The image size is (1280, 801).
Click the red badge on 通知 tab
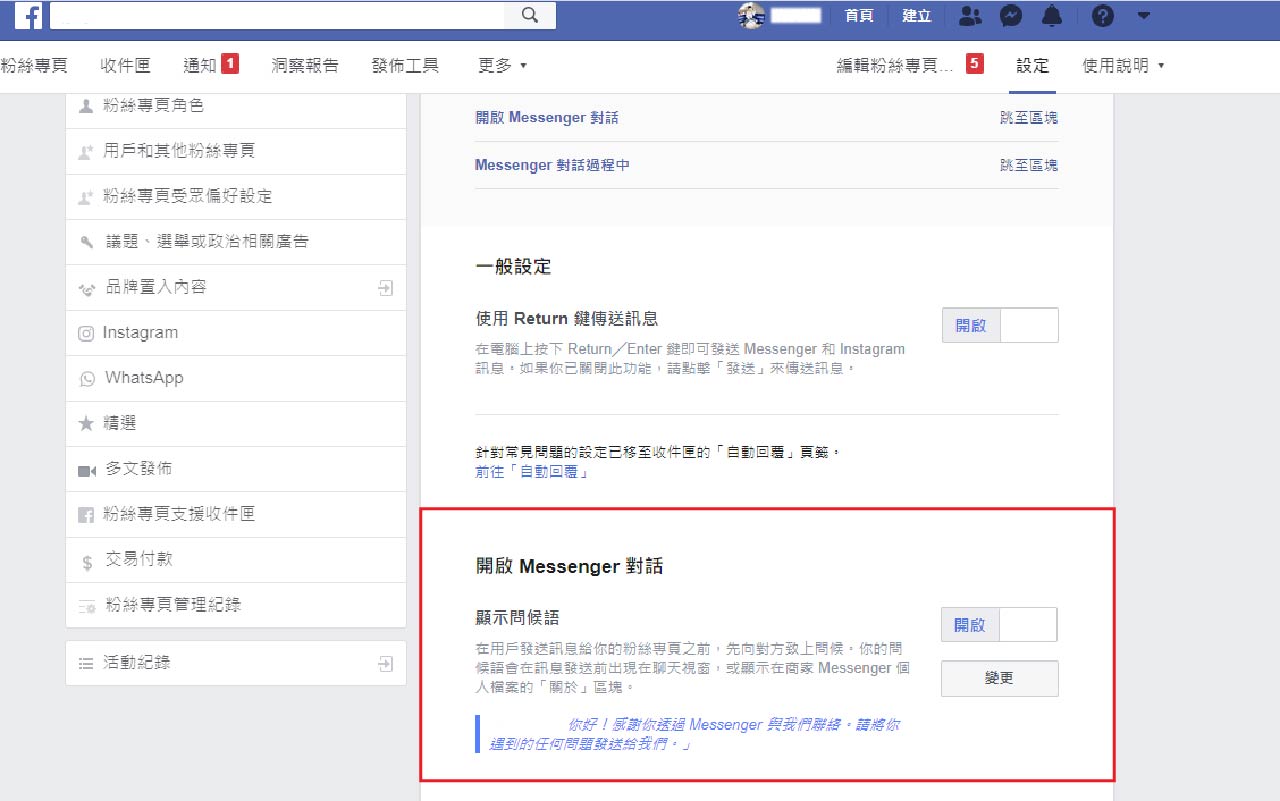coord(230,64)
